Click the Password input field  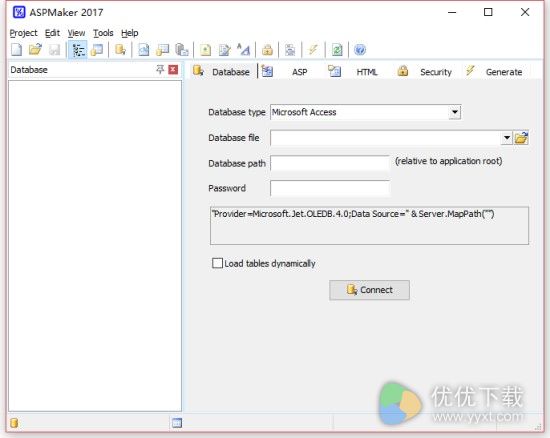tap(330, 188)
